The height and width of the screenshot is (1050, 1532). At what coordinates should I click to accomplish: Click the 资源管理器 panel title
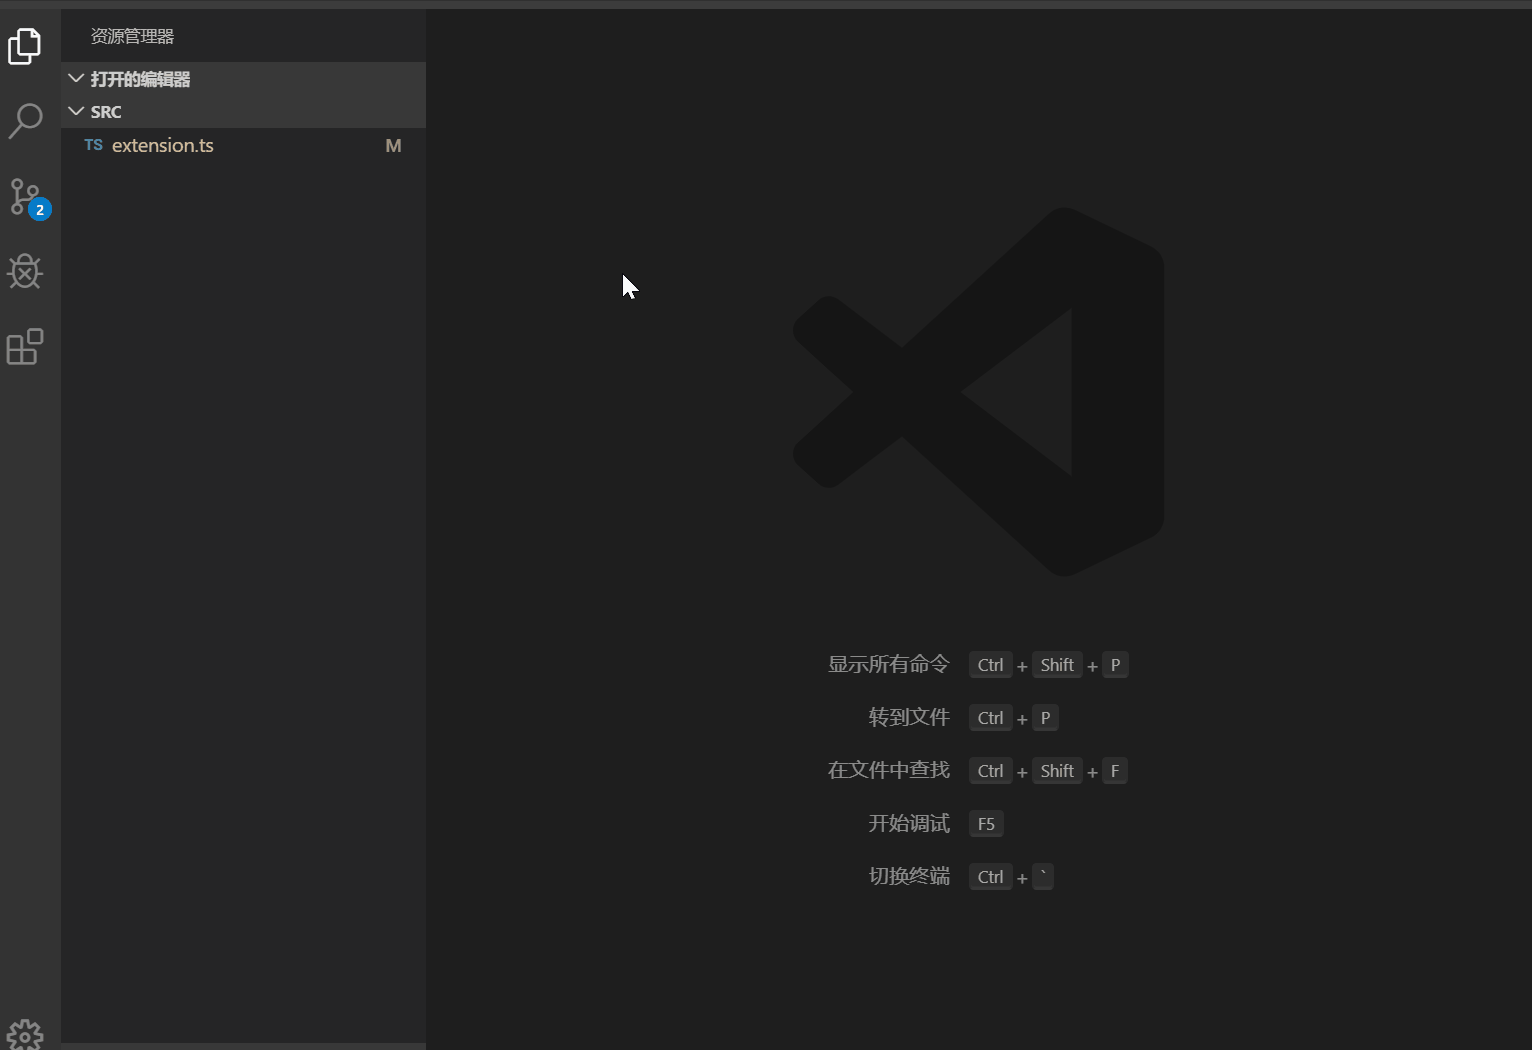[132, 36]
